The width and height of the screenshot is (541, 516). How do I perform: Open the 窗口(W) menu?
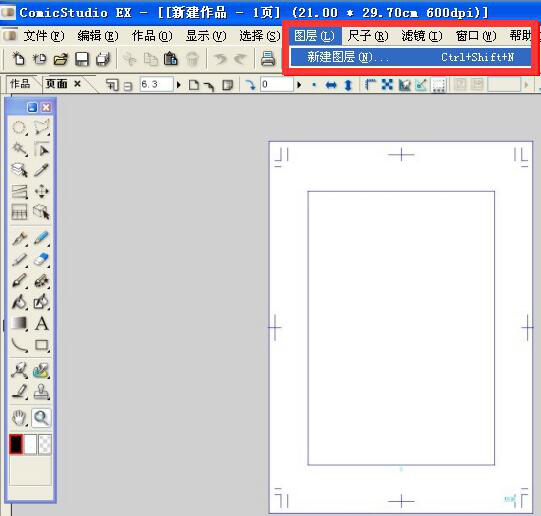coord(476,36)
